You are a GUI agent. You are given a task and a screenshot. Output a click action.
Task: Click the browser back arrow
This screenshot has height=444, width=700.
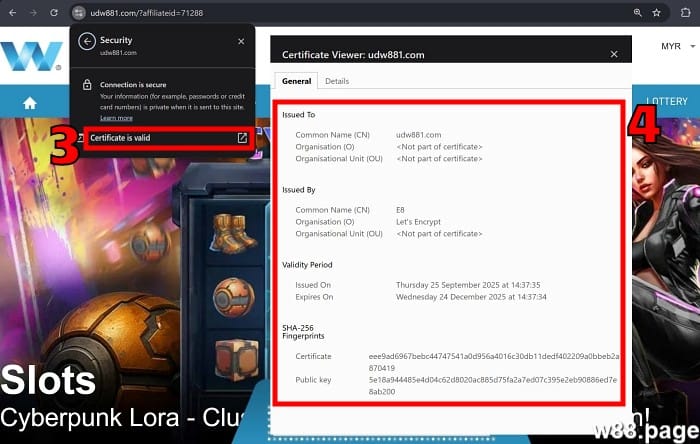click(12, 13)
